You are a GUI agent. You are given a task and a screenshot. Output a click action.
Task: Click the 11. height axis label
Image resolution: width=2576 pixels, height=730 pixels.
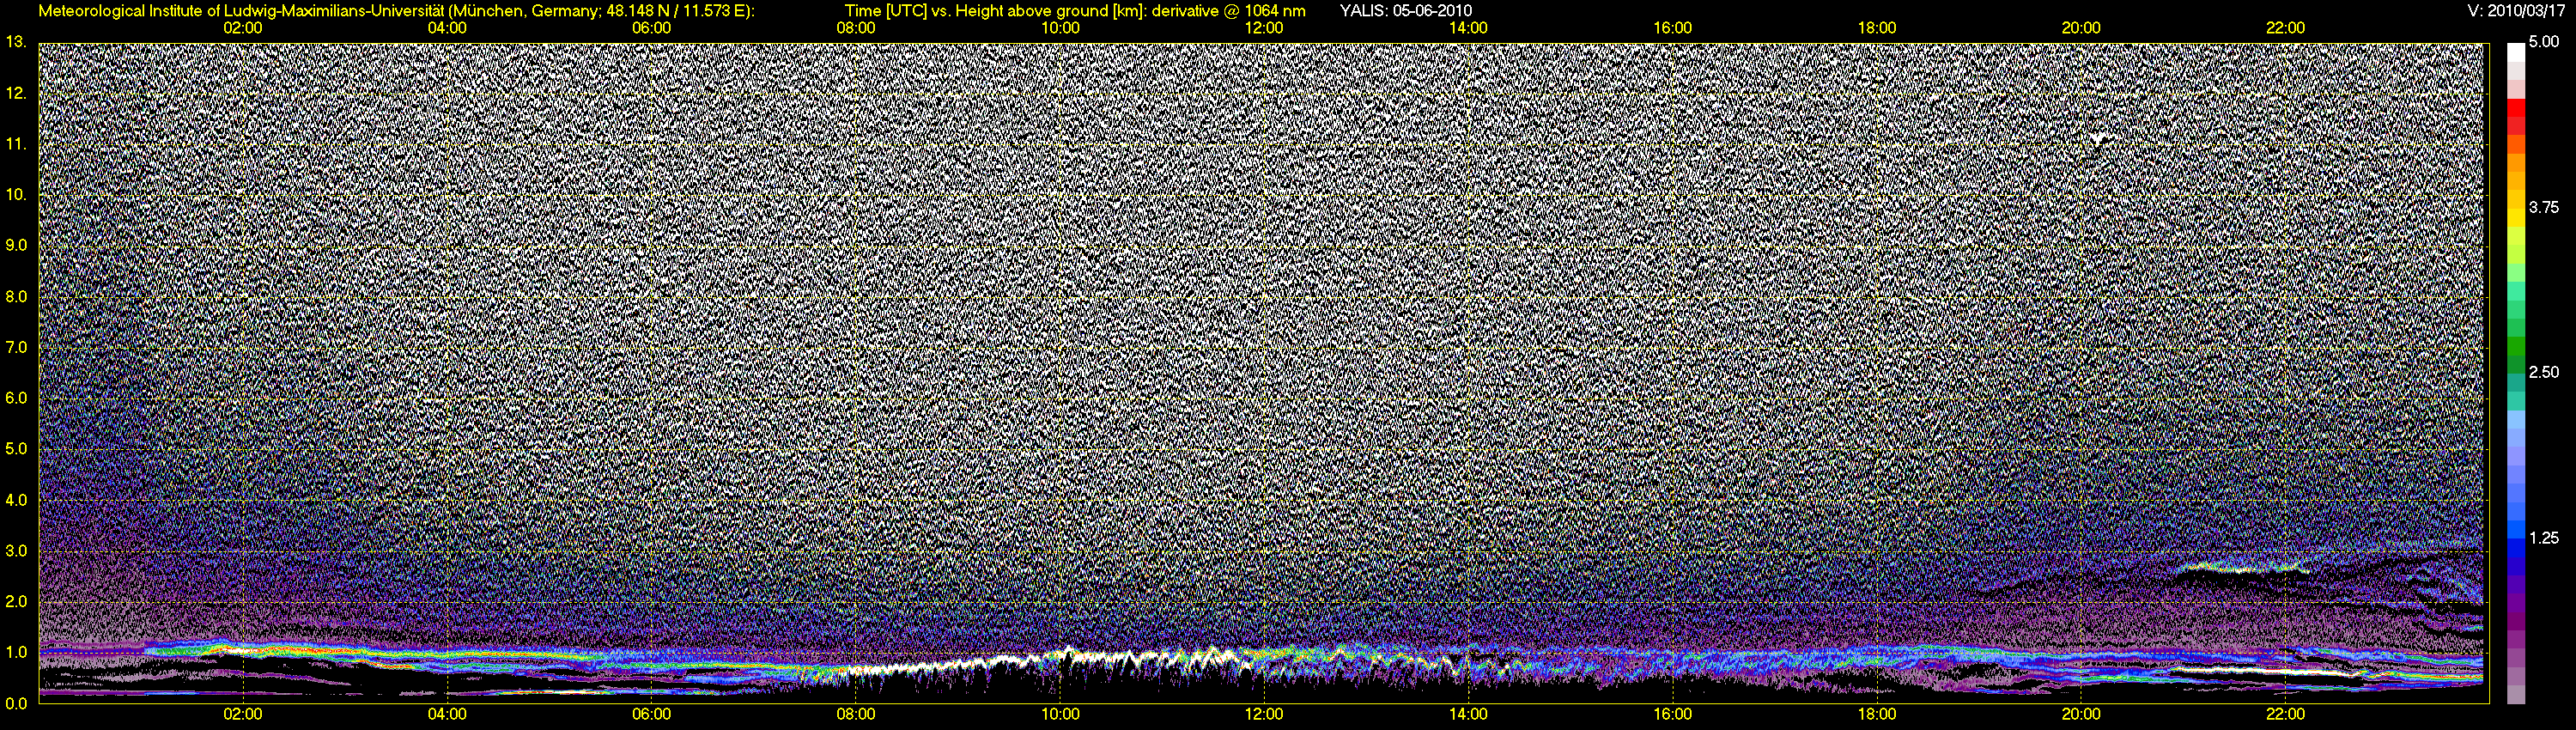point(15,144)
